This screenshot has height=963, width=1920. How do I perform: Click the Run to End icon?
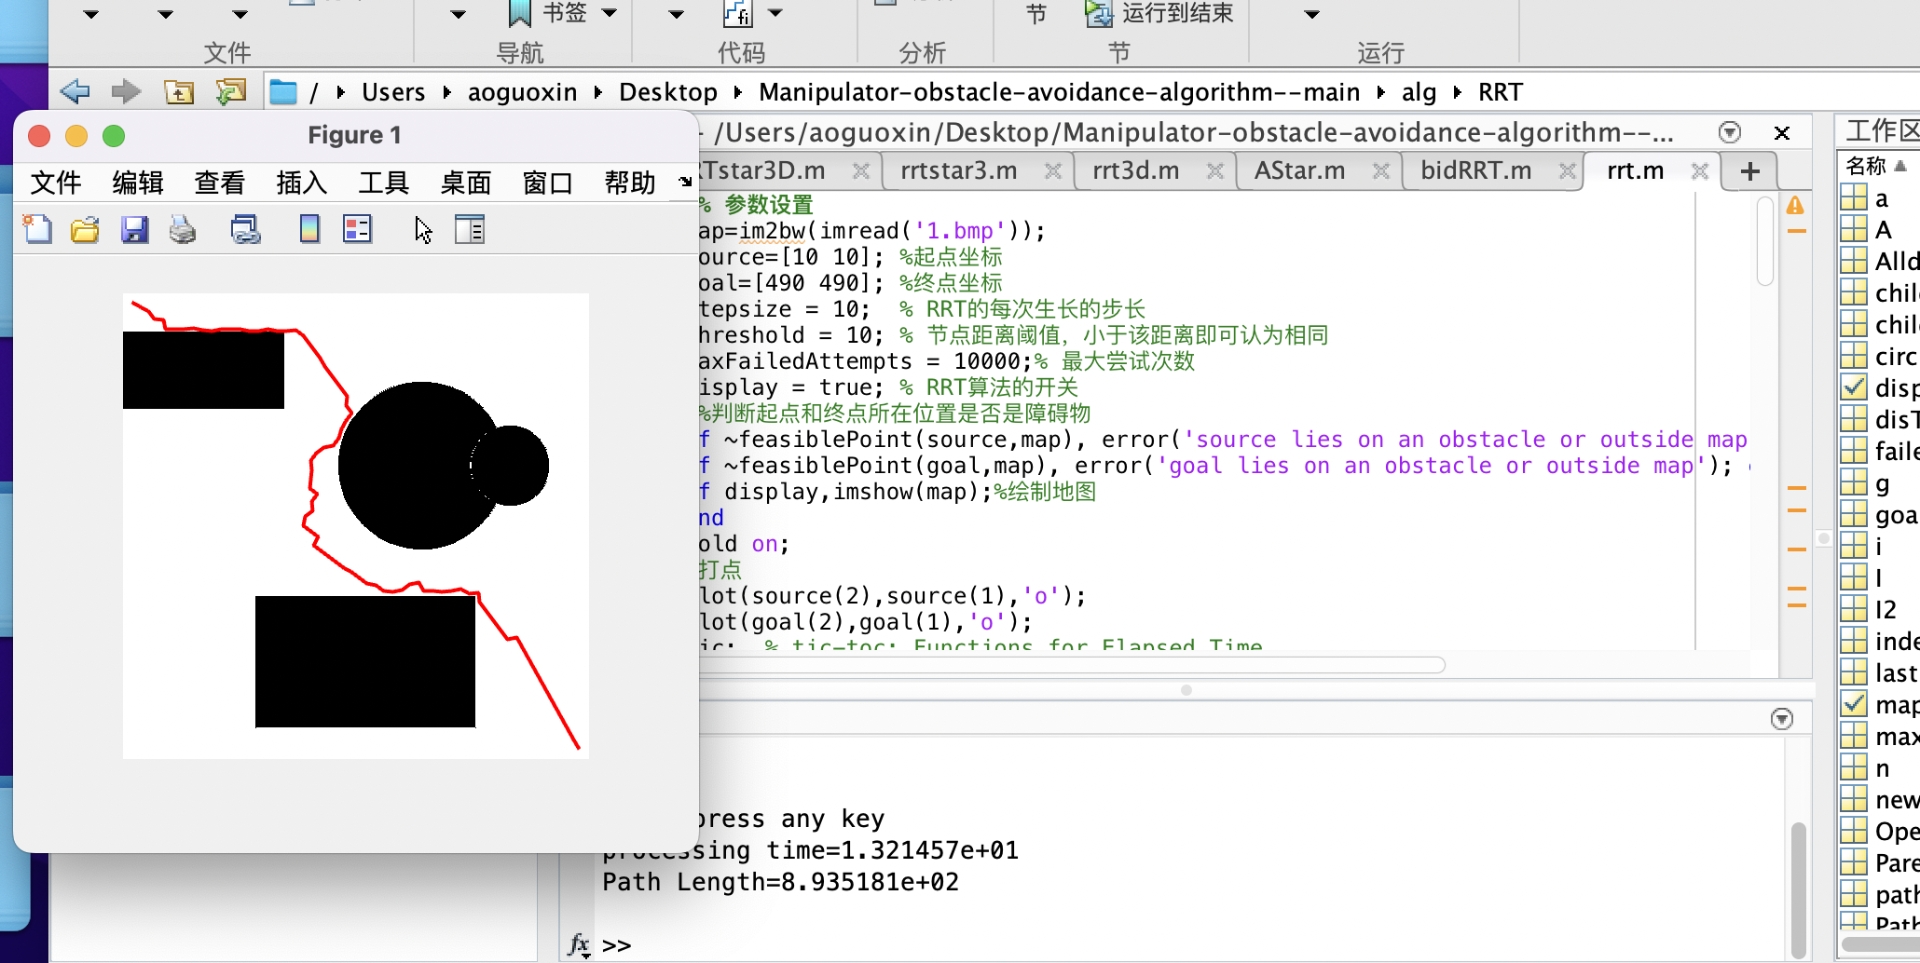point(1099,14)
